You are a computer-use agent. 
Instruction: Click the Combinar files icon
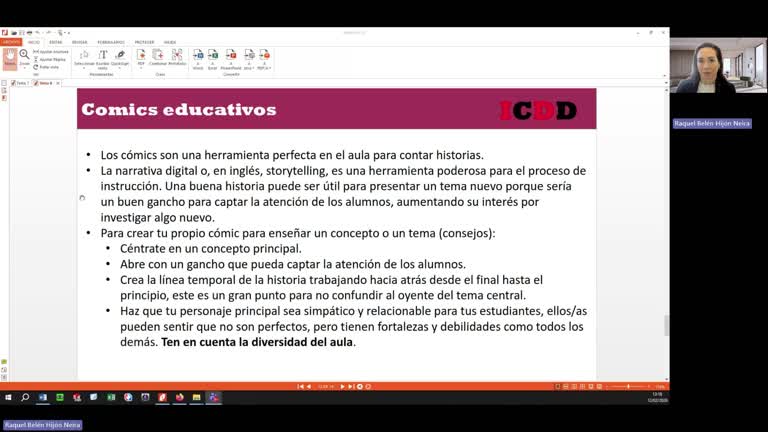click(158, 58)
